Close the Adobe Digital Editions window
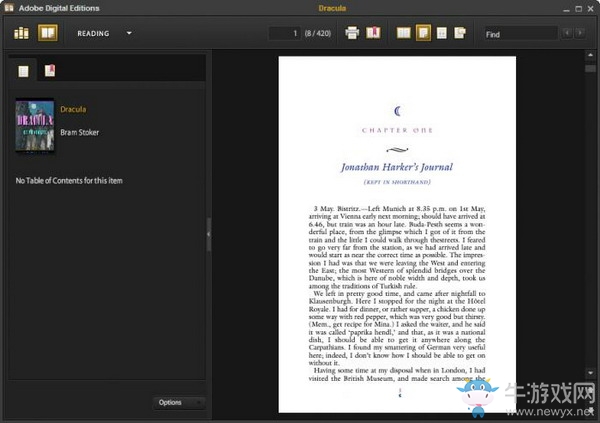The height and width of the screenshot is (423, 600). point(590,8)
